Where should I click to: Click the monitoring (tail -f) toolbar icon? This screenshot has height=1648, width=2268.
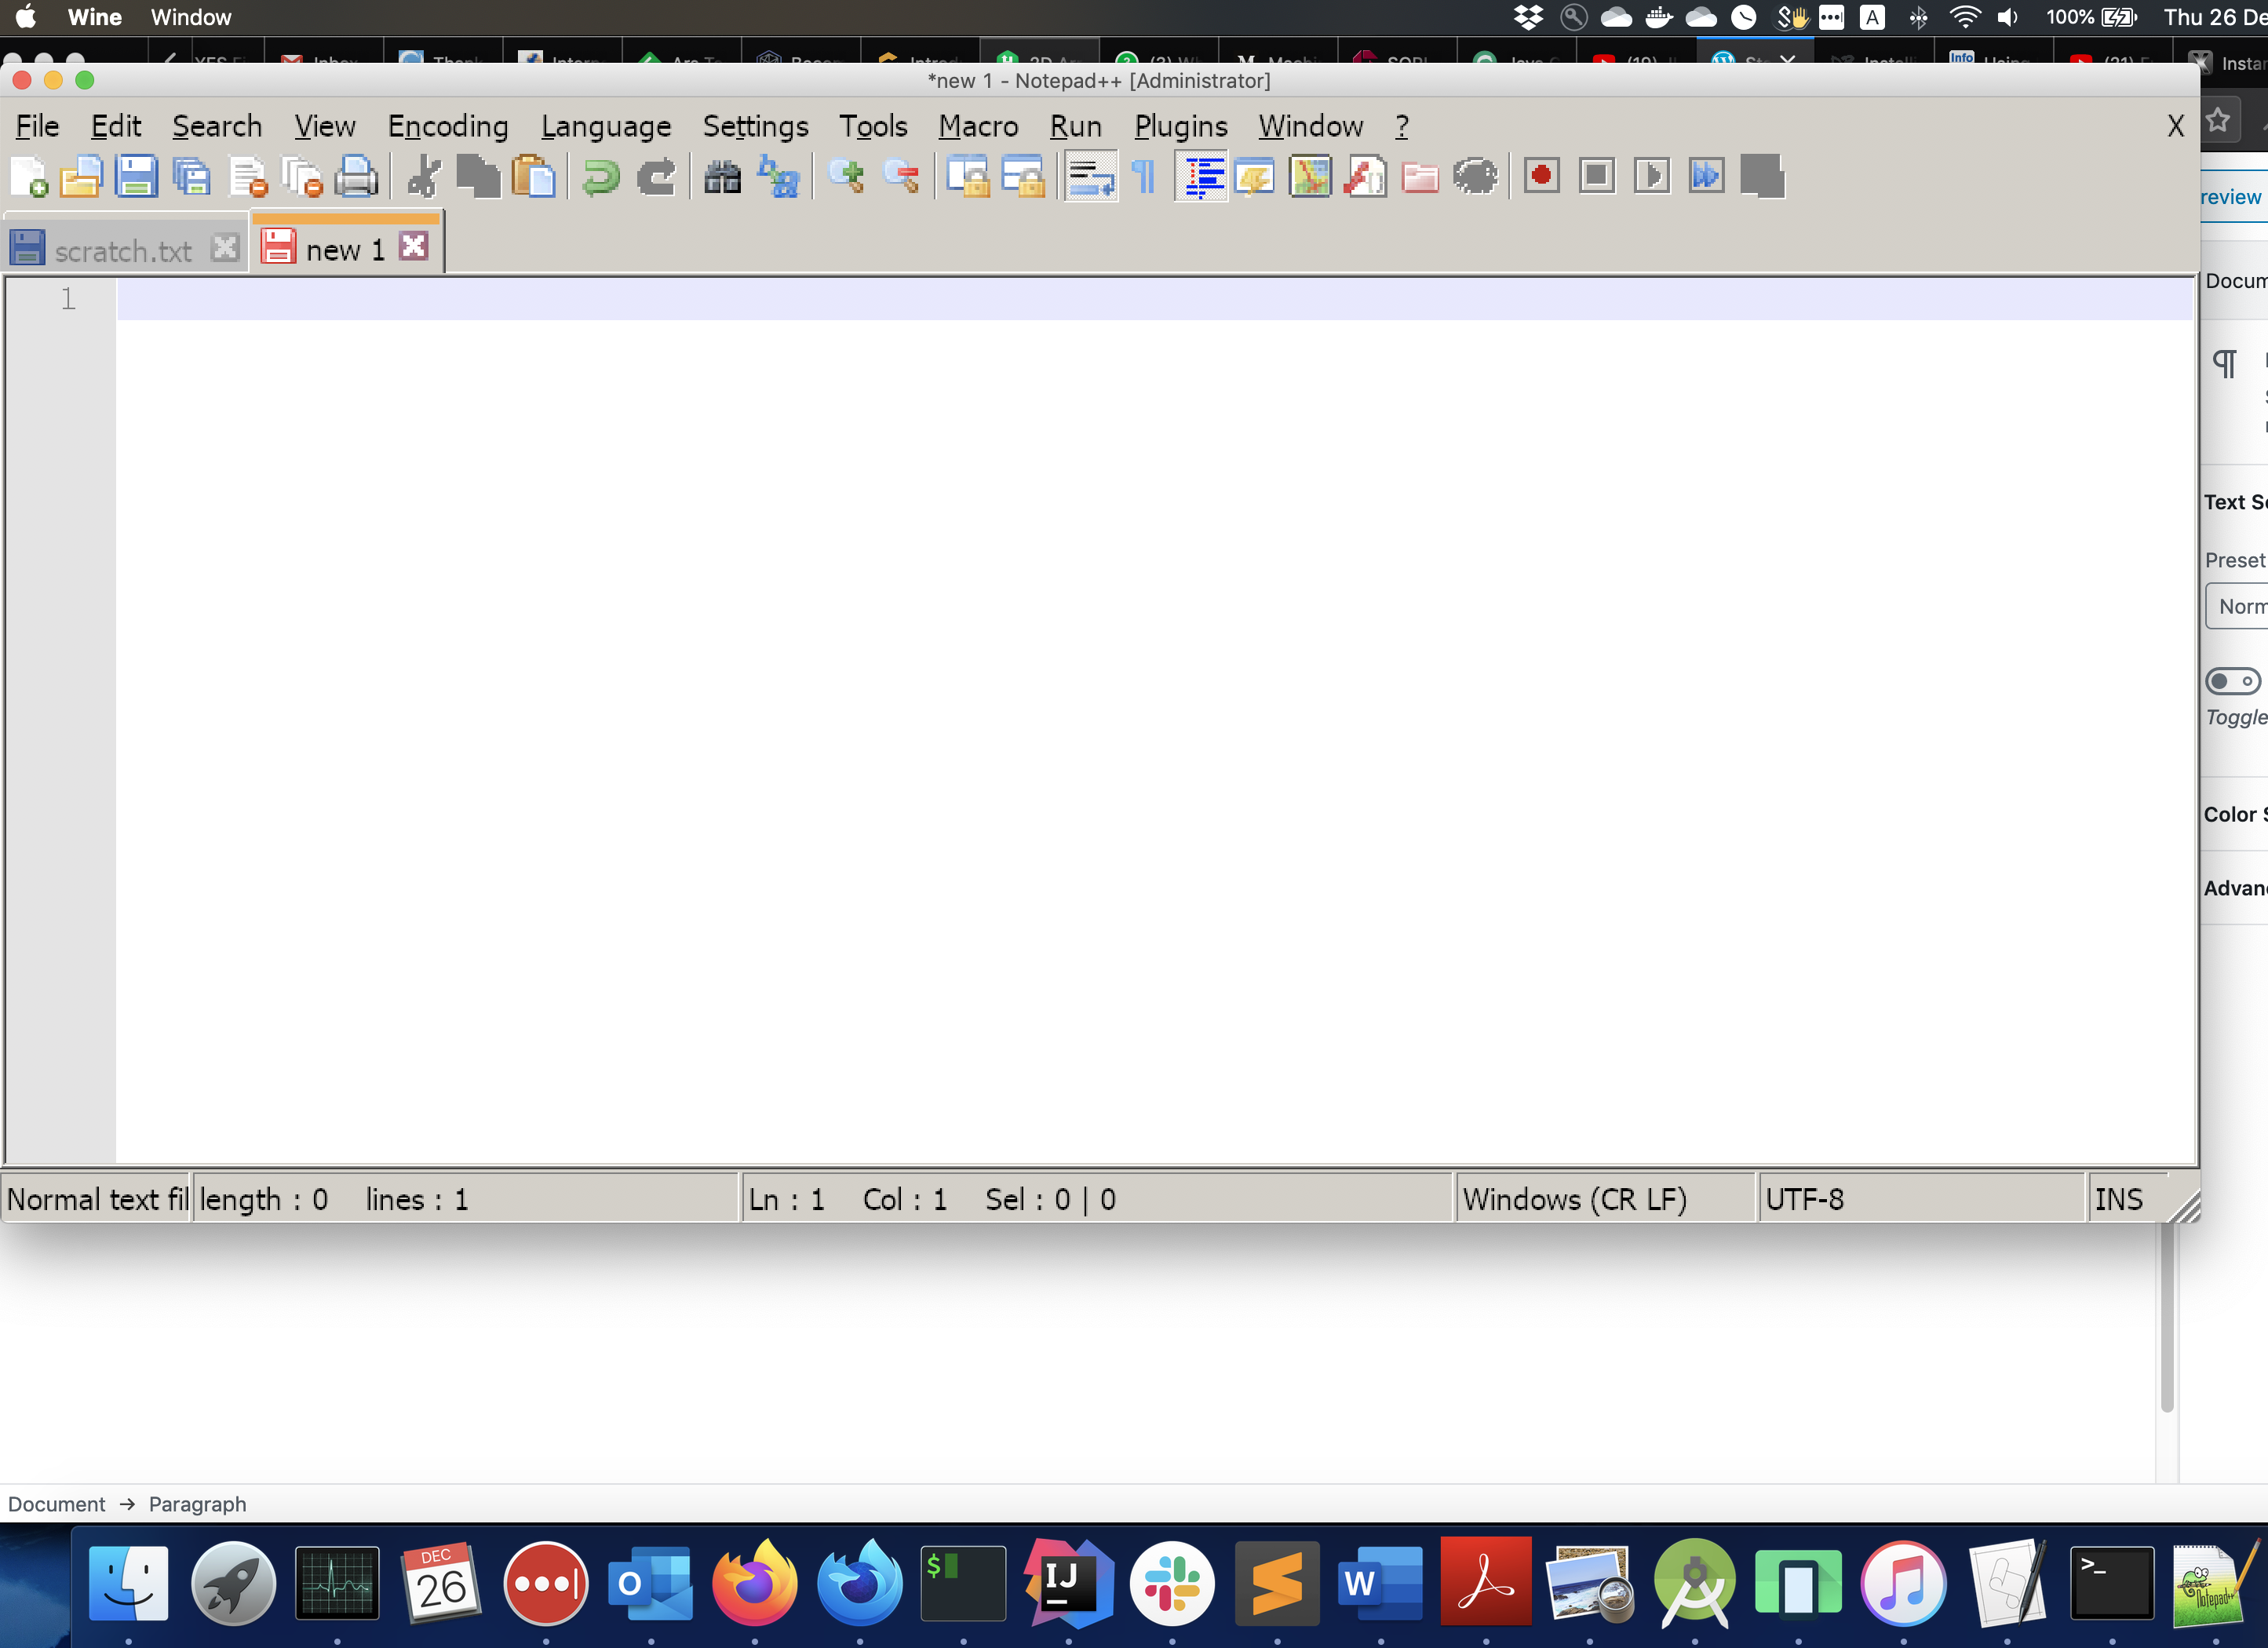coord(1476,177)
